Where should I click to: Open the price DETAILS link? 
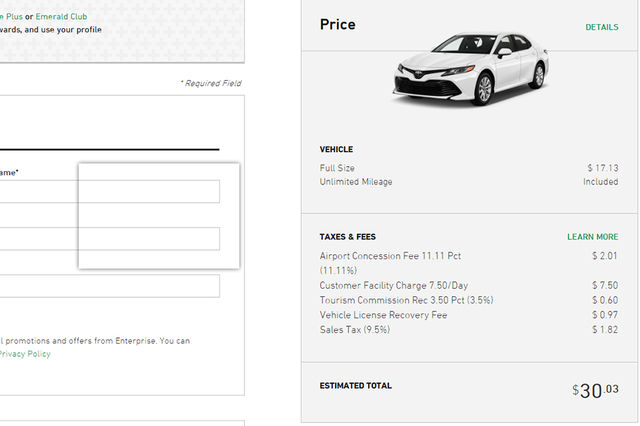click(601, 27)
